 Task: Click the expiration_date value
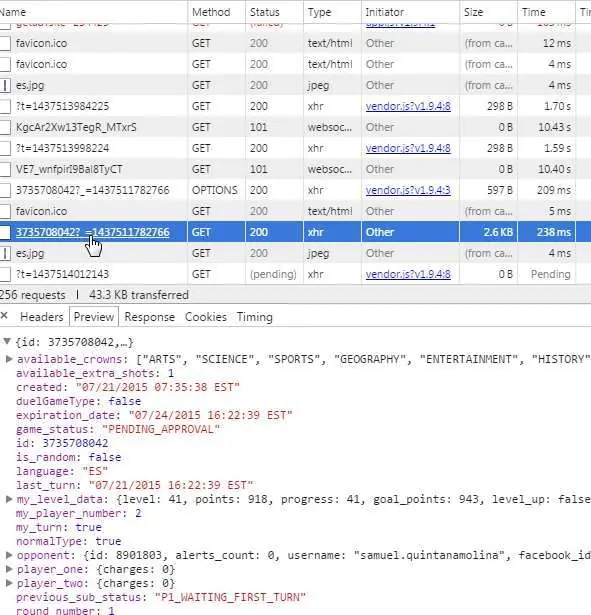click(211, 415)
